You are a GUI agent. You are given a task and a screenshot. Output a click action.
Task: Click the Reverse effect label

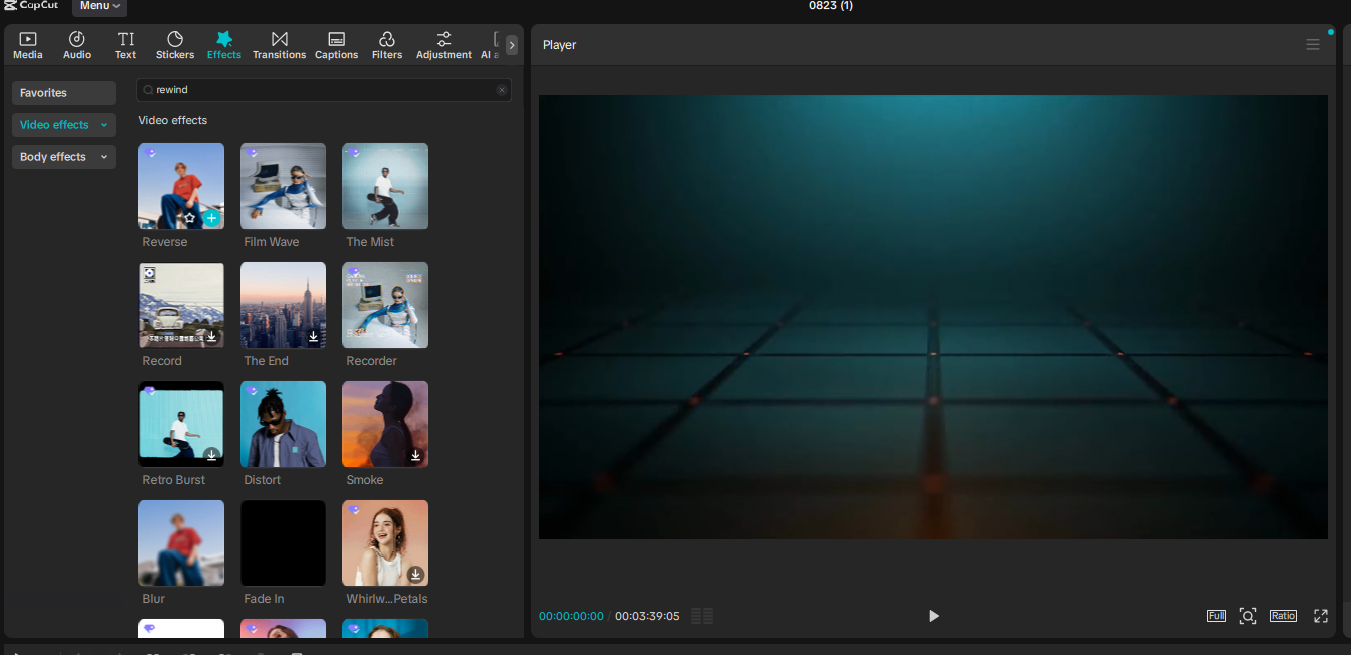tap(165, 242)
